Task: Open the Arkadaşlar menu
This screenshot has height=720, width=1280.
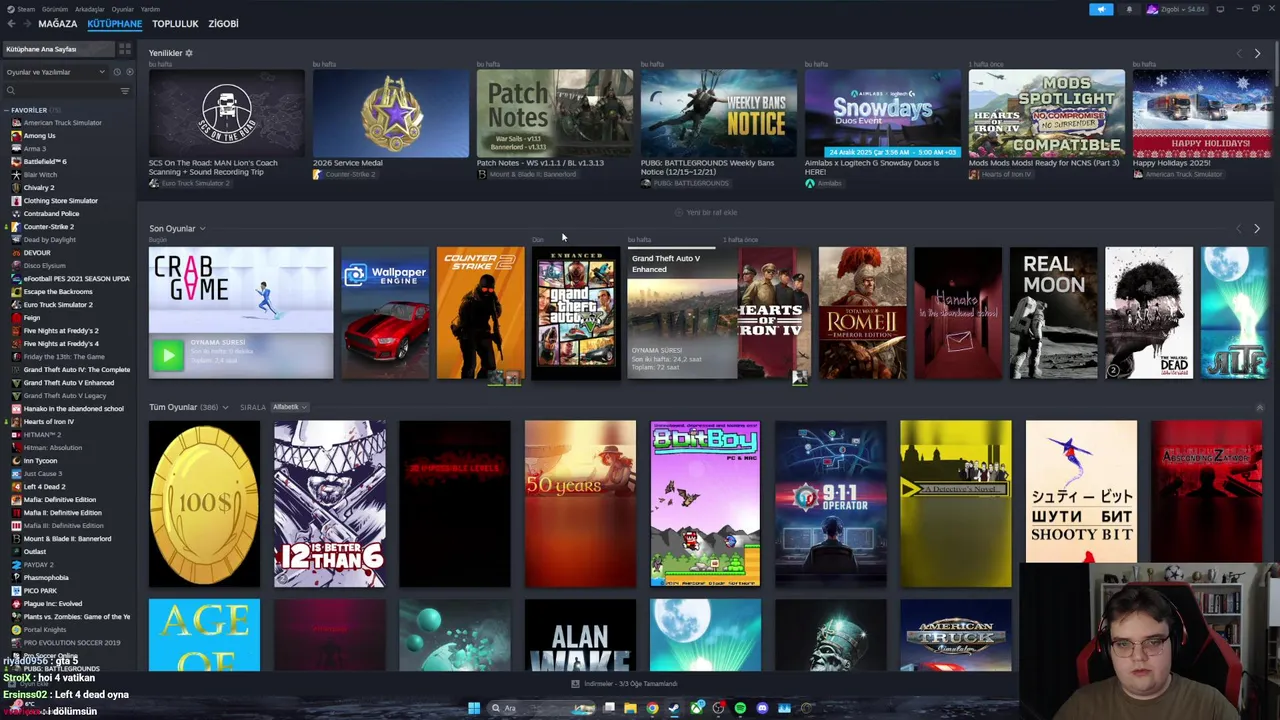Action: (x=89, y=9)
